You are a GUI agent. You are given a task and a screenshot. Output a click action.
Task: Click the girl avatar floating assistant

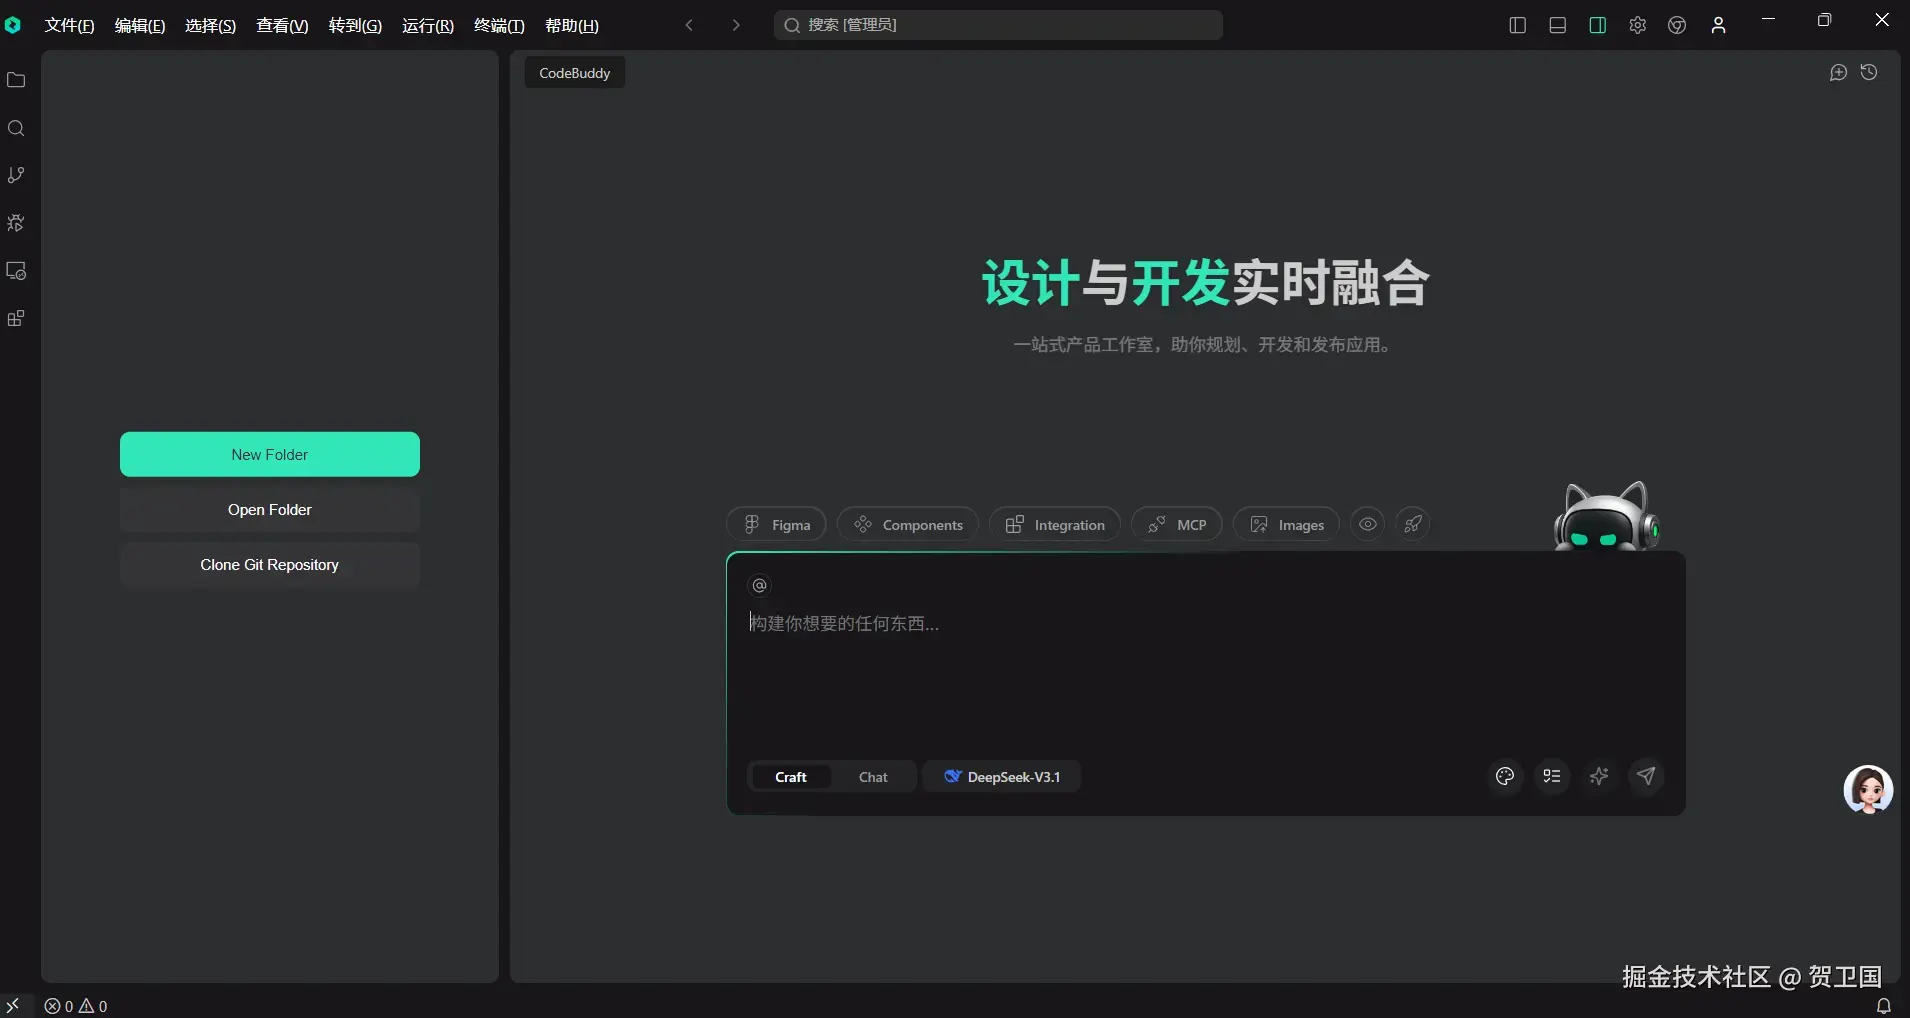pyautogui.click(x=1868, y=790)
